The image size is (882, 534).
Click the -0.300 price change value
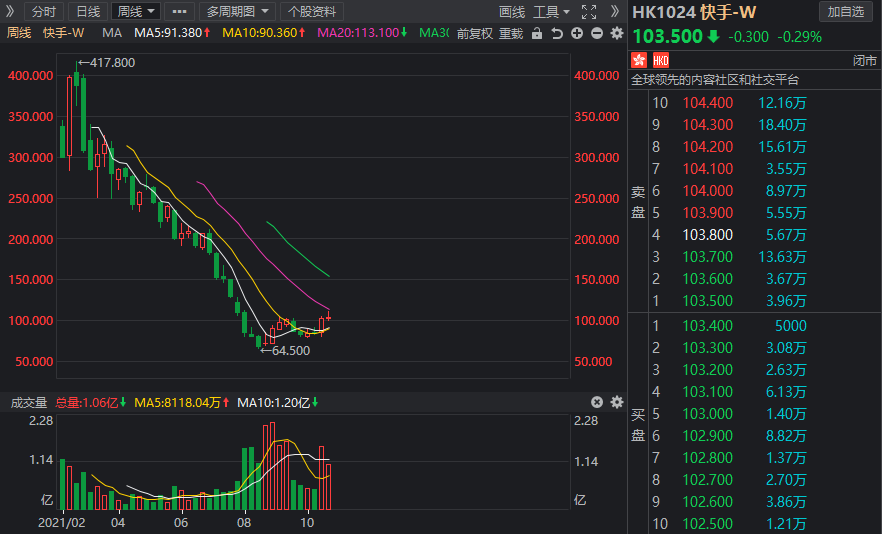coord(748,37)
